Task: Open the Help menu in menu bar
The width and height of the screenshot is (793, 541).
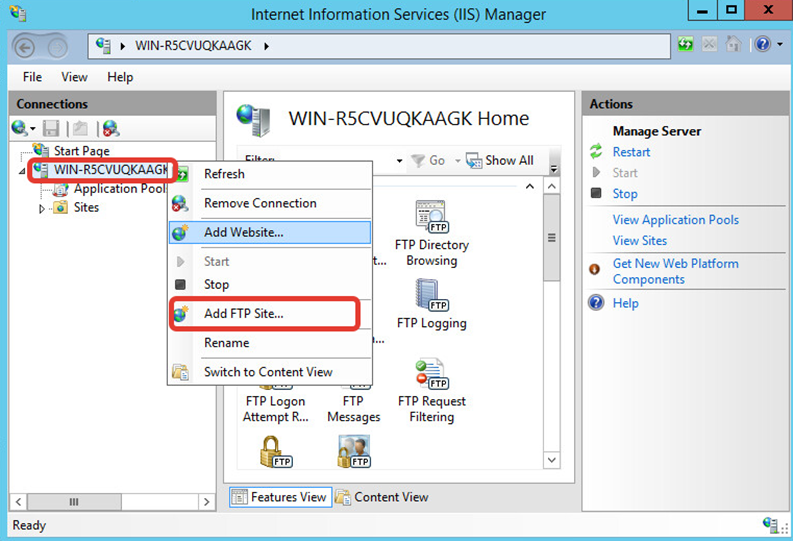Action: click(x=120, y=77)
